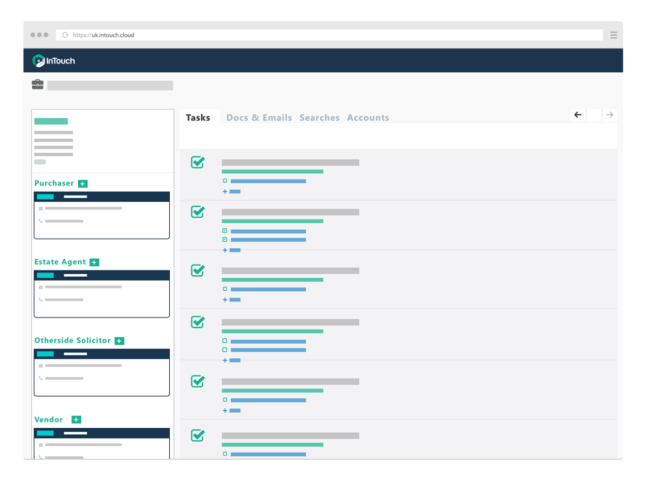Click the Purchaser section heading
647x480 pixels.
(54, 183)
